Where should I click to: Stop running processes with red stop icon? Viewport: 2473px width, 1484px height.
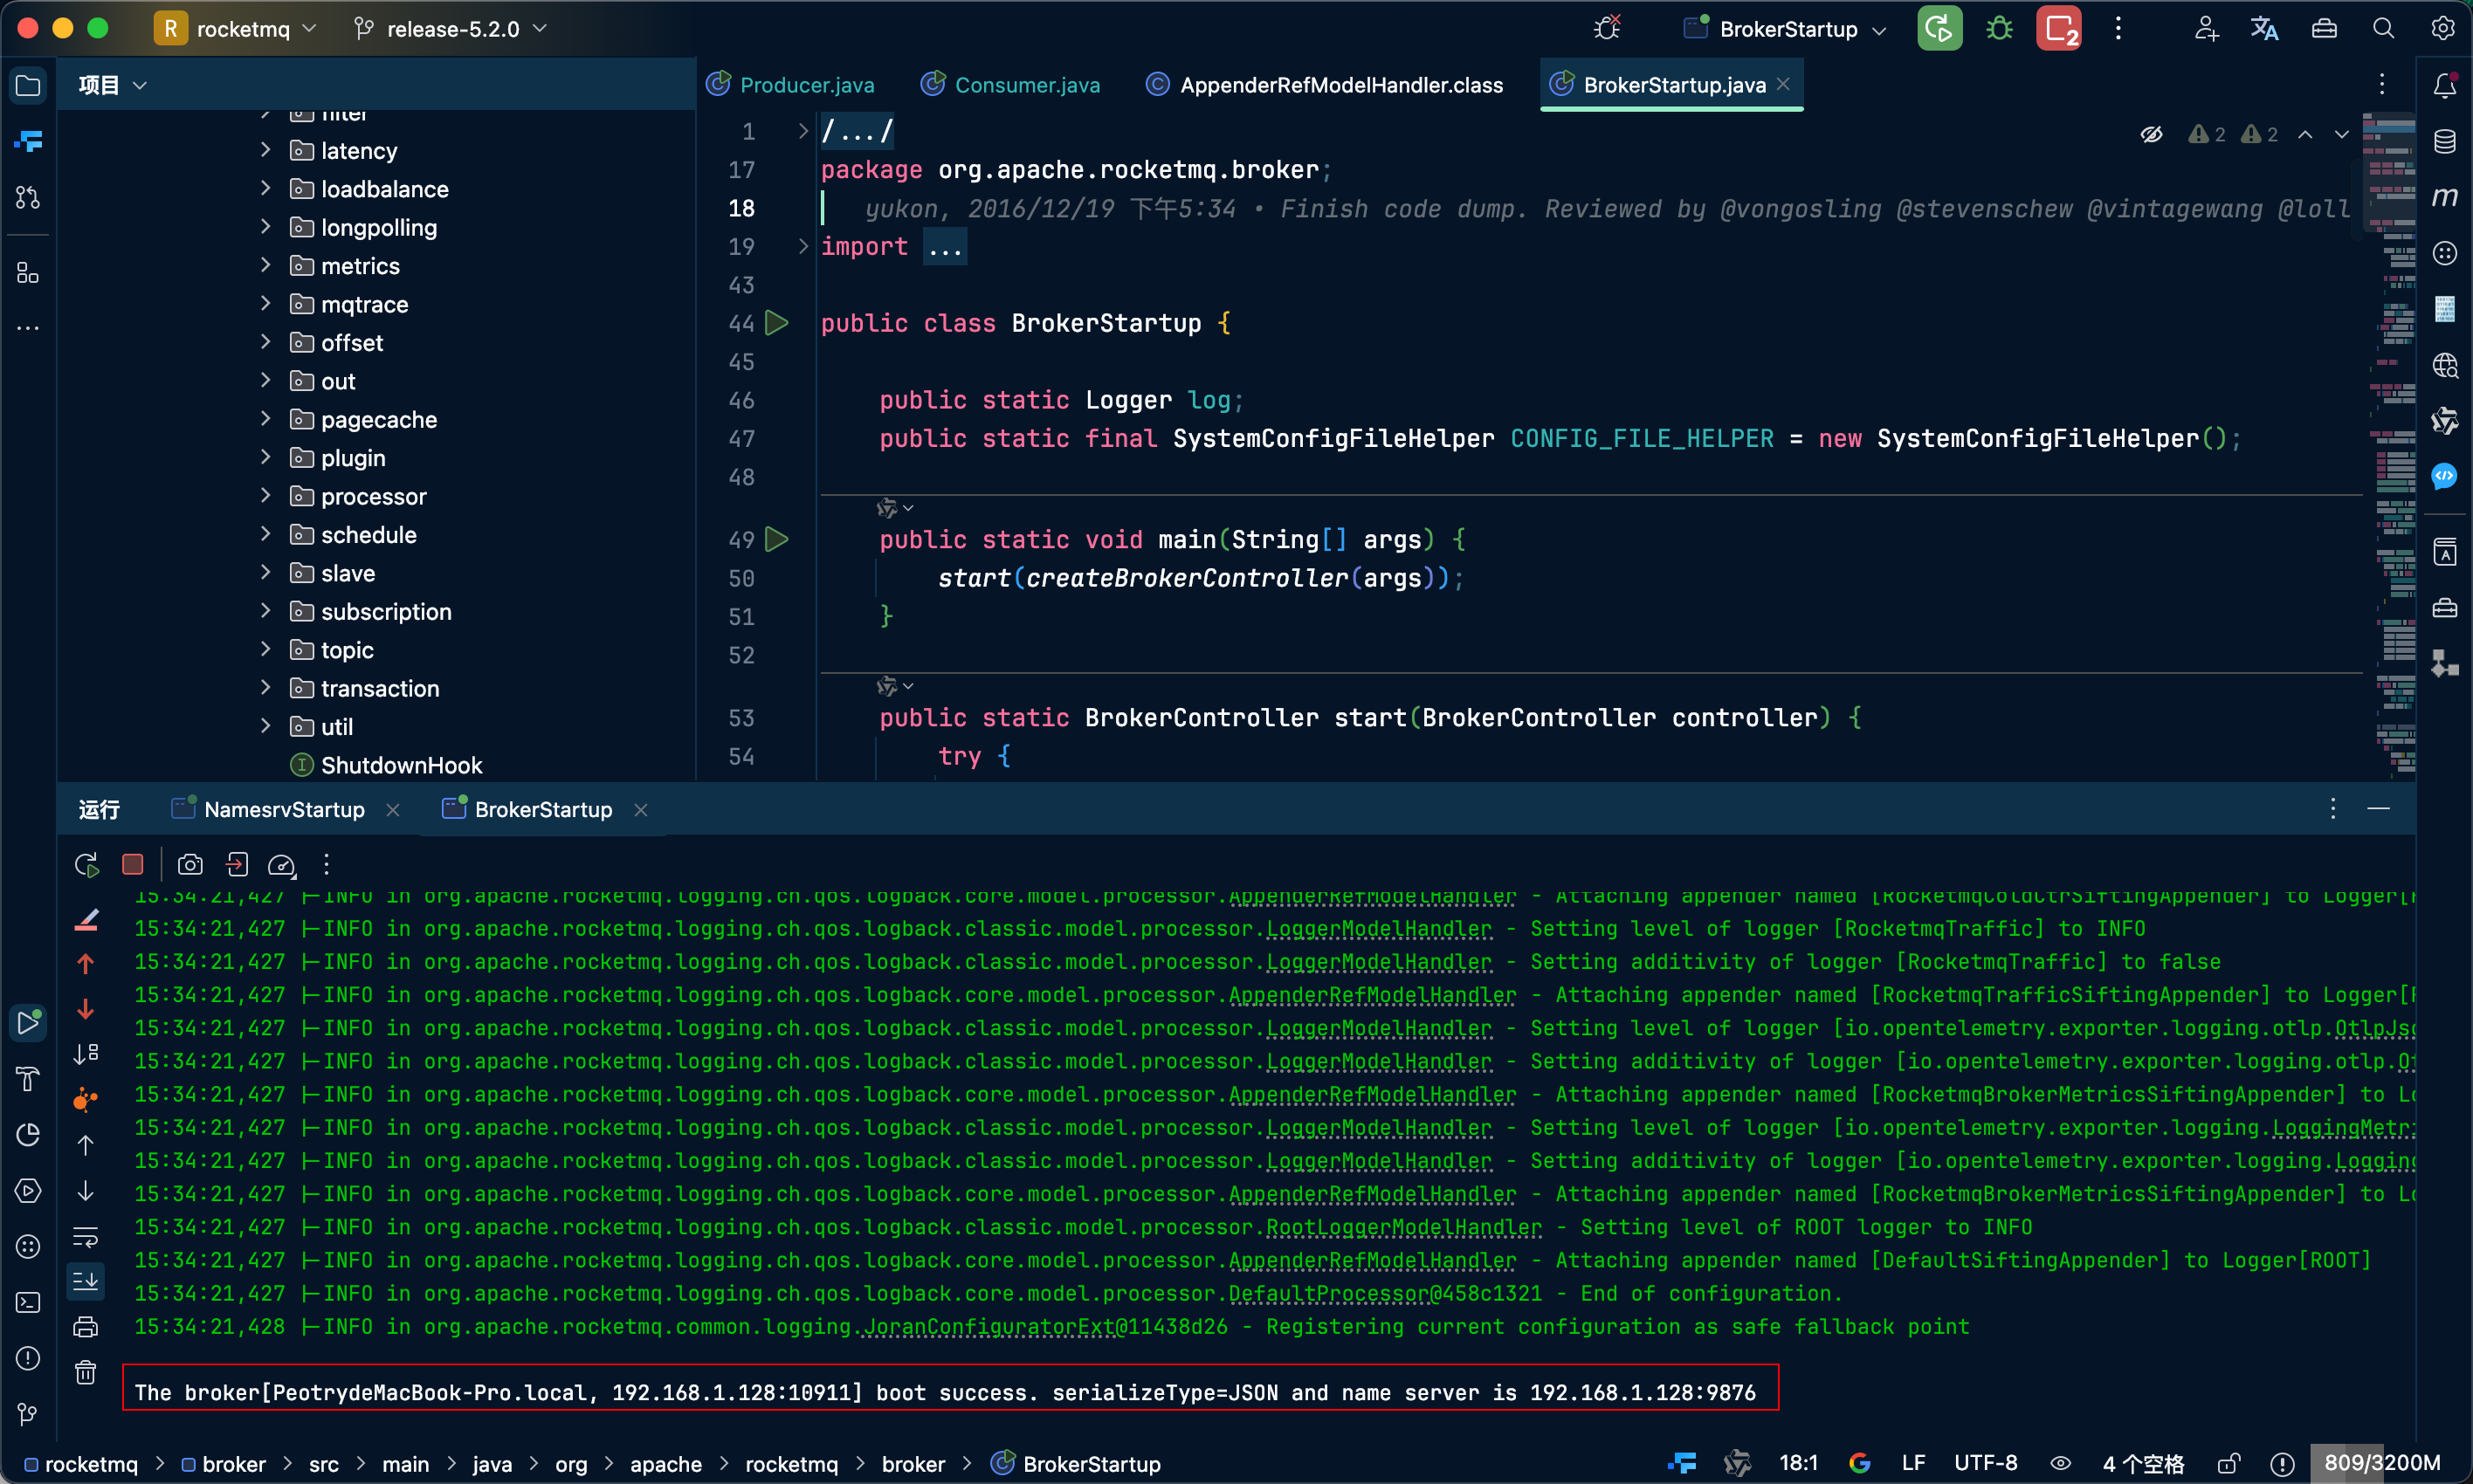click(2059, 29)
